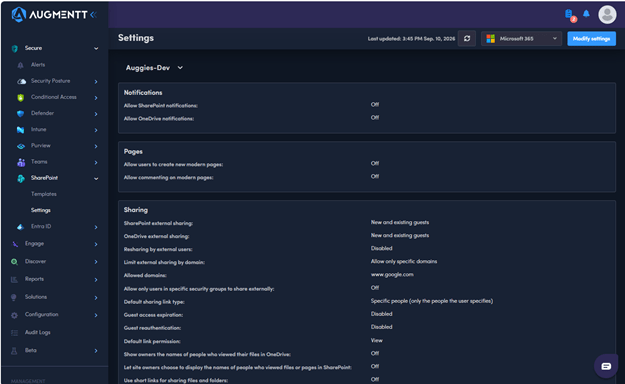Expand Reports section arrow
The width and height of the screenshot is (625, 384).
(x=96, y=280)
